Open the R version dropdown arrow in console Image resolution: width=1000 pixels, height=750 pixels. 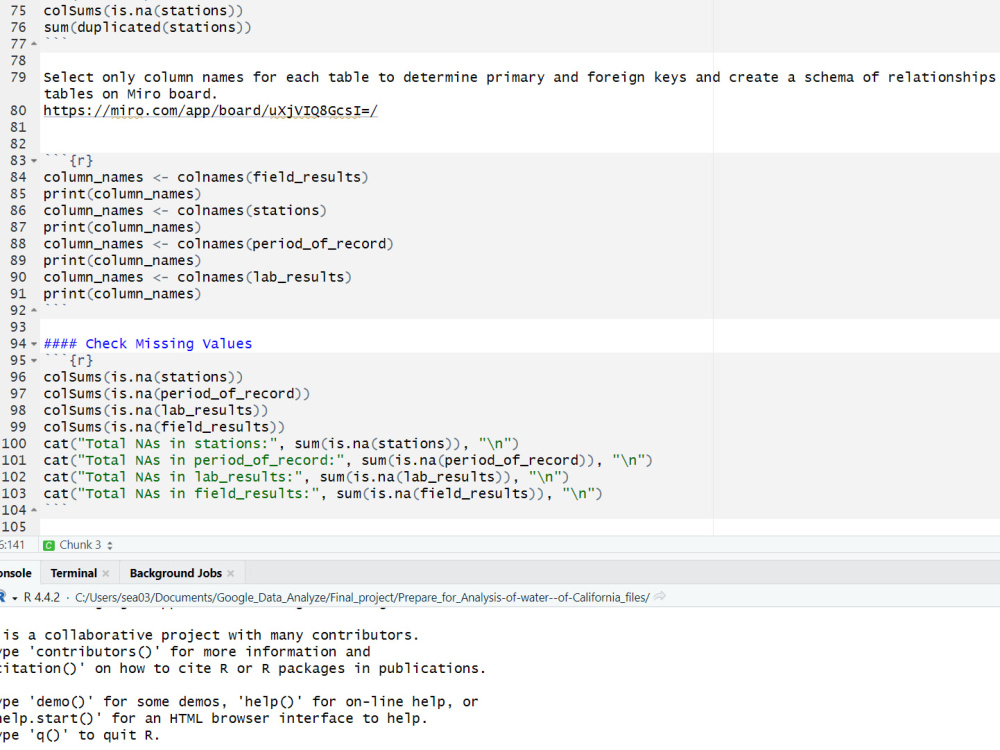tap(14, 598)
